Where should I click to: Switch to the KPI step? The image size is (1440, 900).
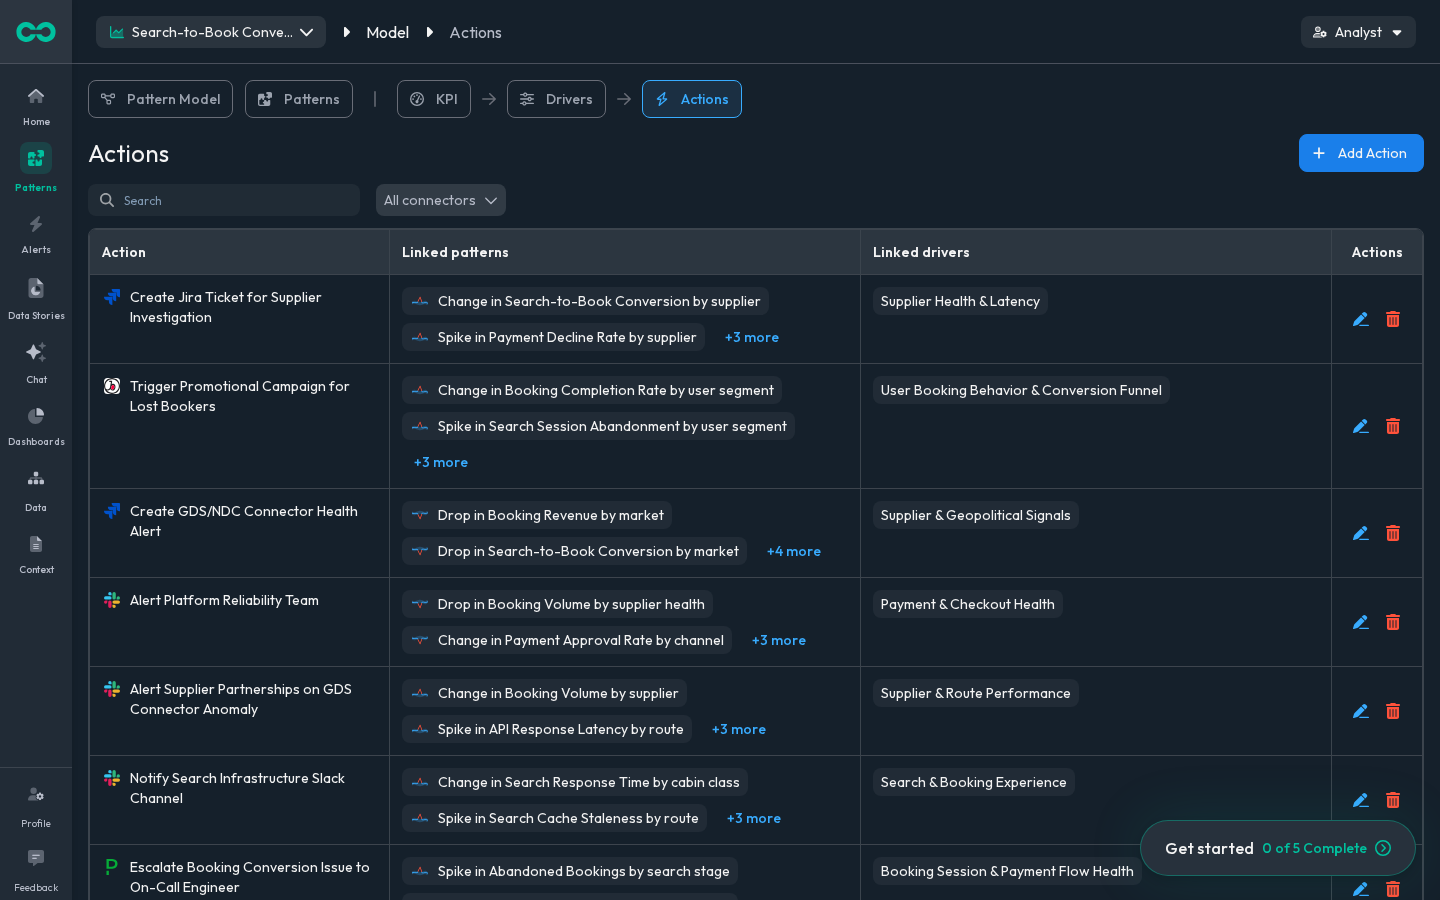(x=434, y=99)
